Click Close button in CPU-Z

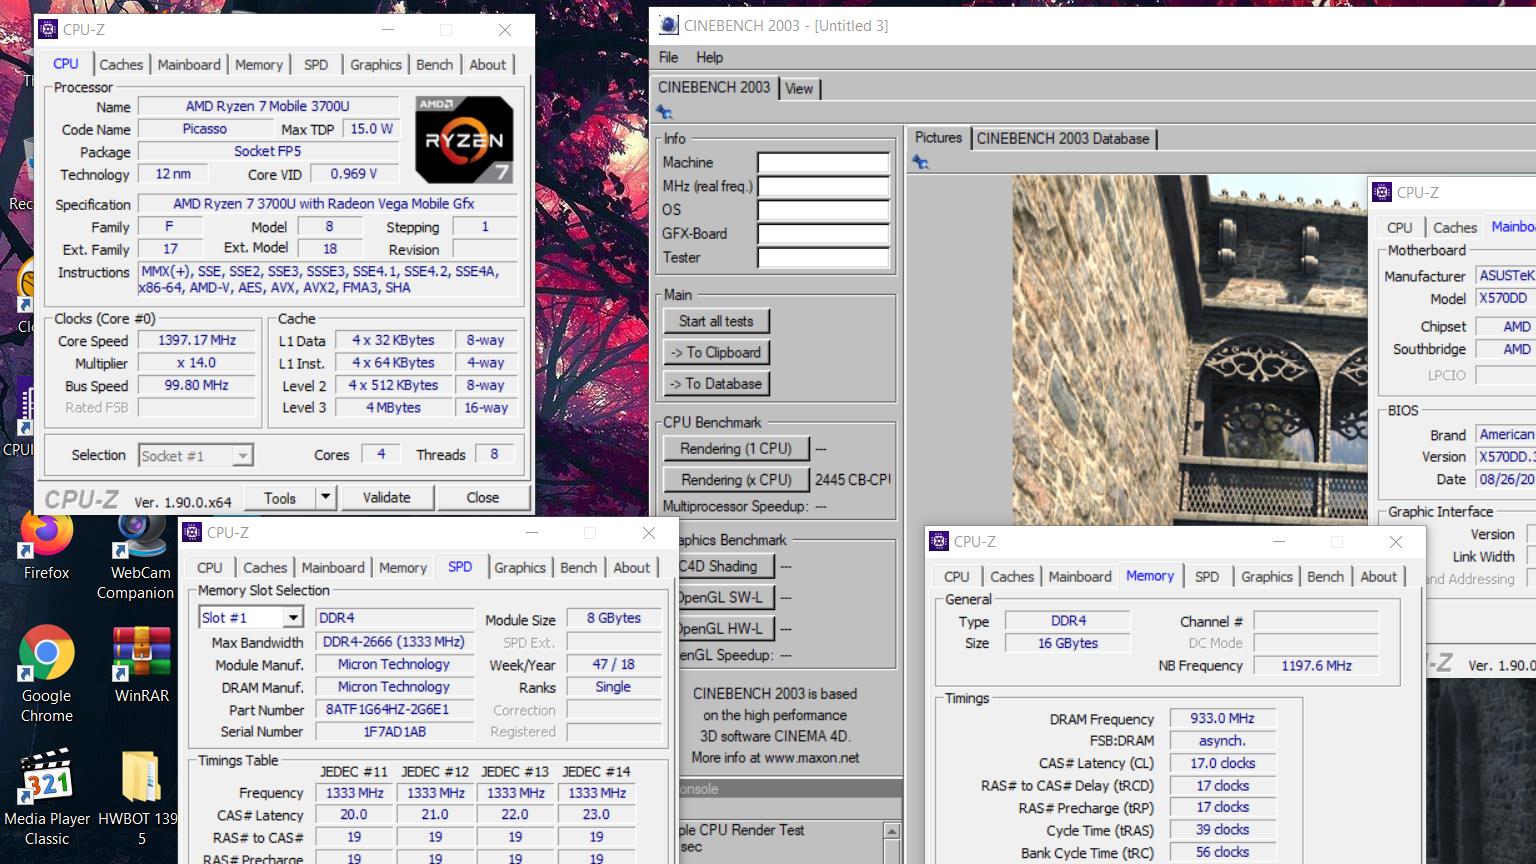[482, 497]
